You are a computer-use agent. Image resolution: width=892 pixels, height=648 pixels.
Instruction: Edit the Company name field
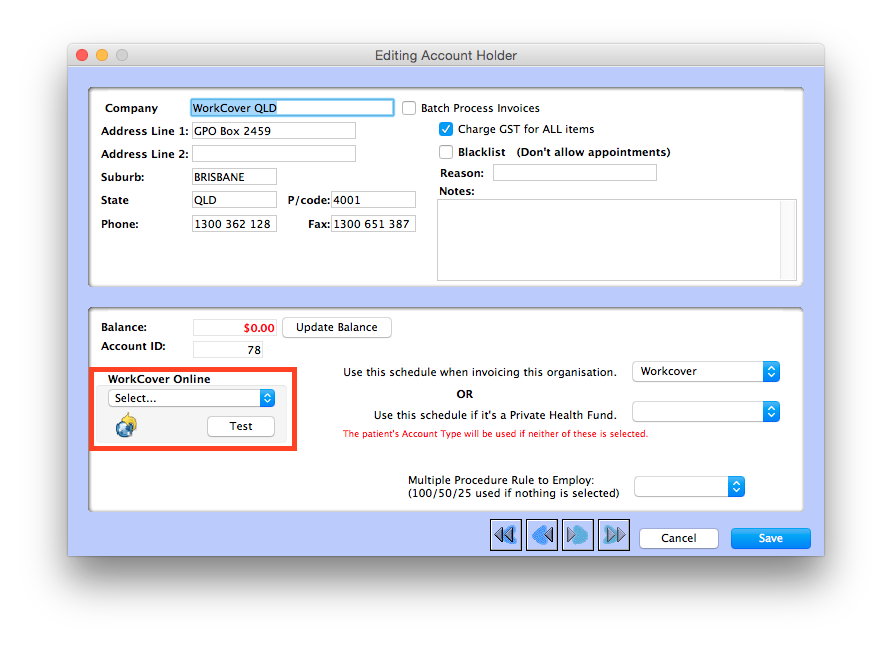click(x=291, y=107)
